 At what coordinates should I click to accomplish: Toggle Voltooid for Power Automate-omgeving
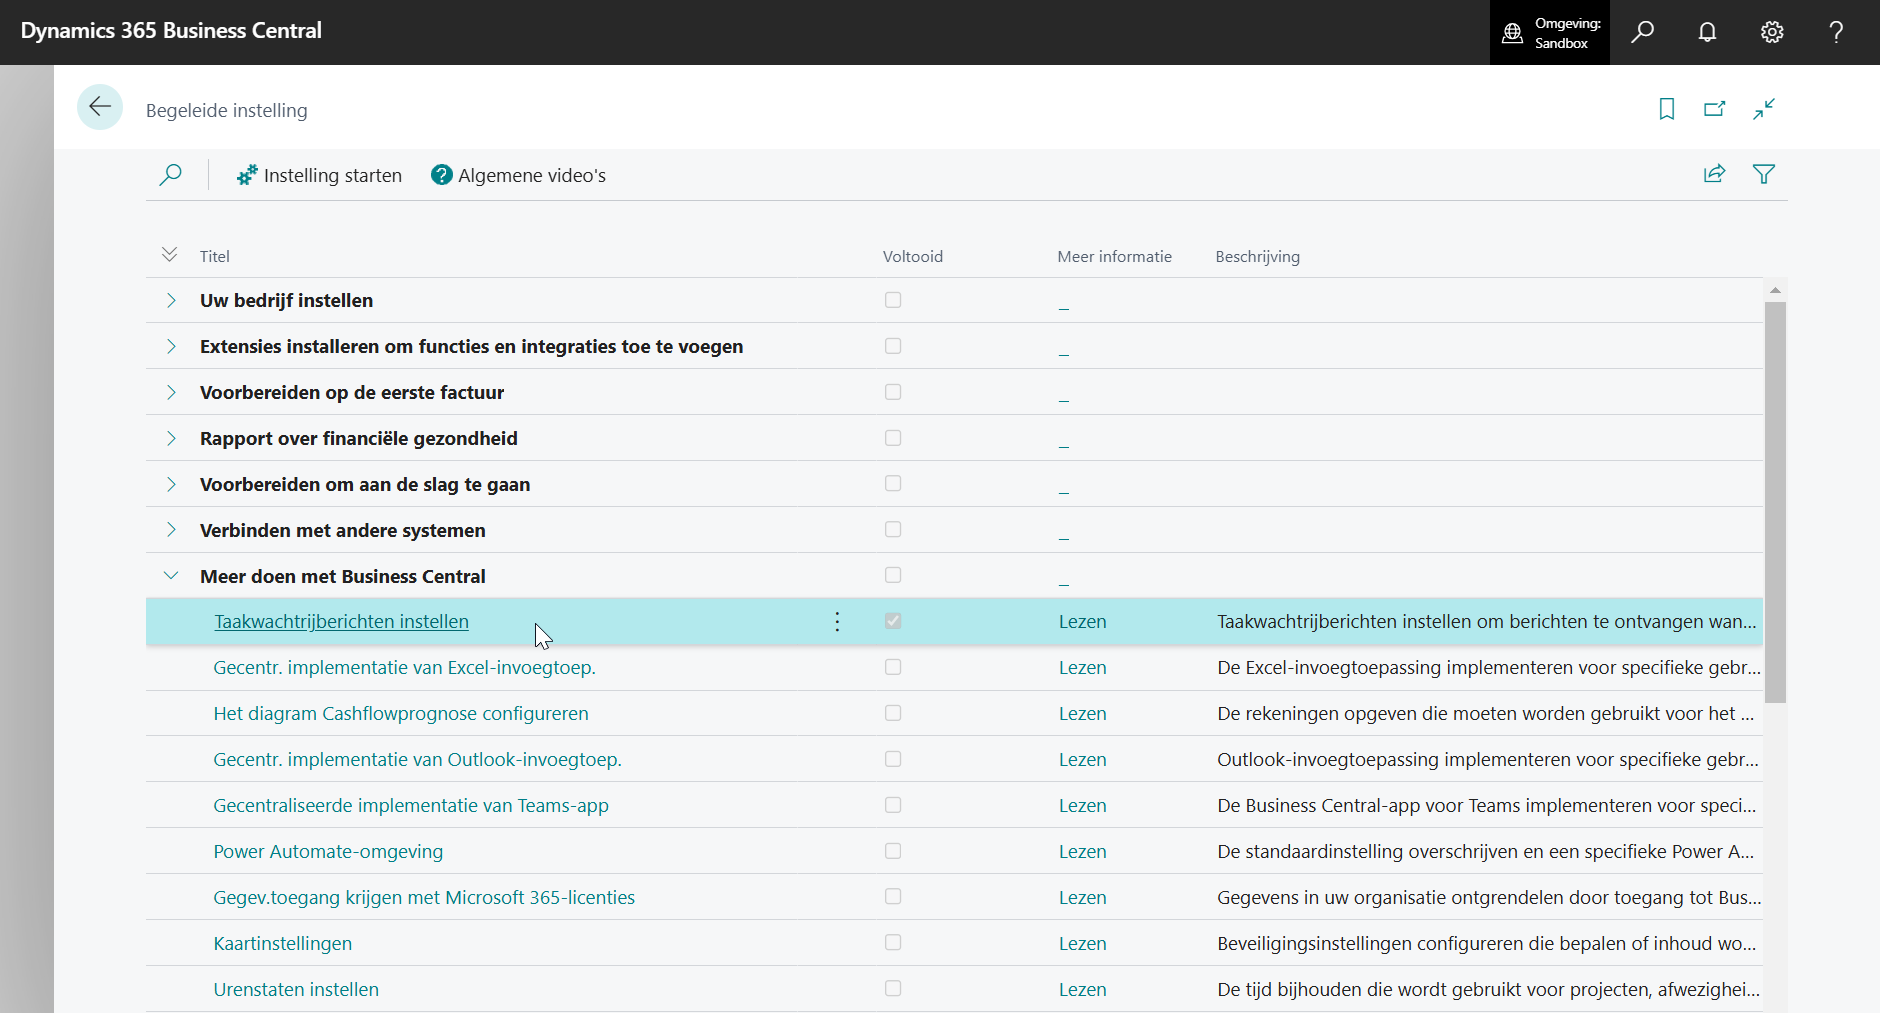click(893, 851)
